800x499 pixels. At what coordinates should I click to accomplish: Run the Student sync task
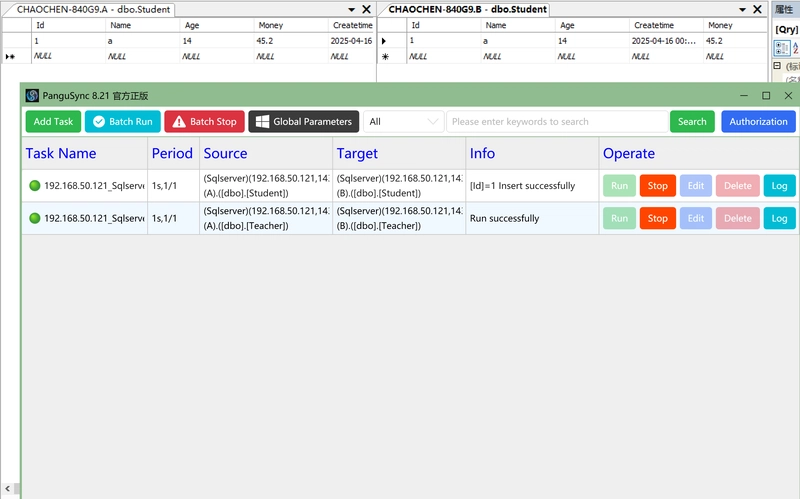pos(619,186)
